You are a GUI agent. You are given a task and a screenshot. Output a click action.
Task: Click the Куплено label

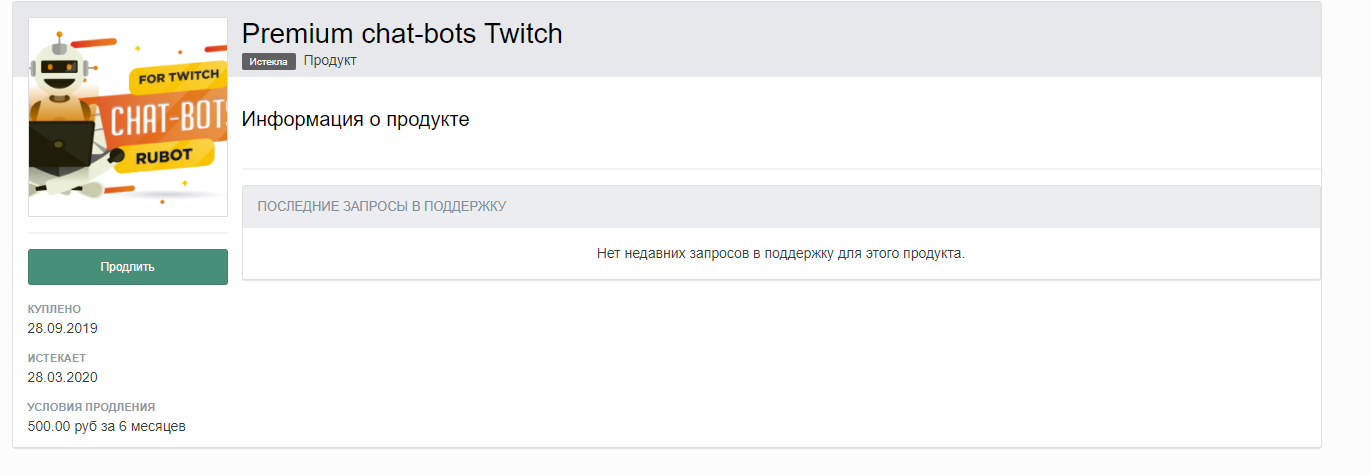pyautogui.click(x=54, y=309)
